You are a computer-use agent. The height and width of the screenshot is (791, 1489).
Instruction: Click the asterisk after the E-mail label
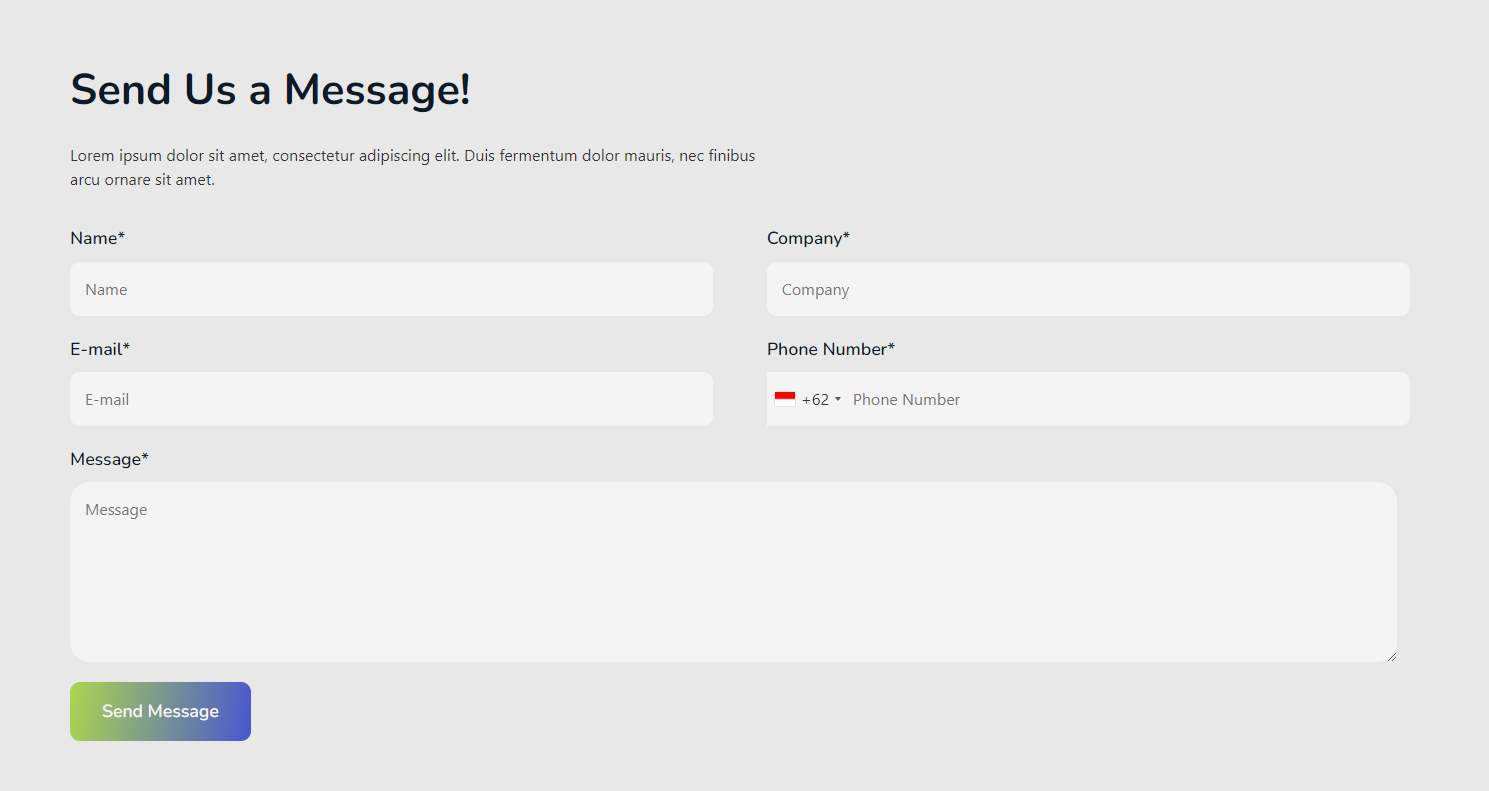[x=126, y=348]
